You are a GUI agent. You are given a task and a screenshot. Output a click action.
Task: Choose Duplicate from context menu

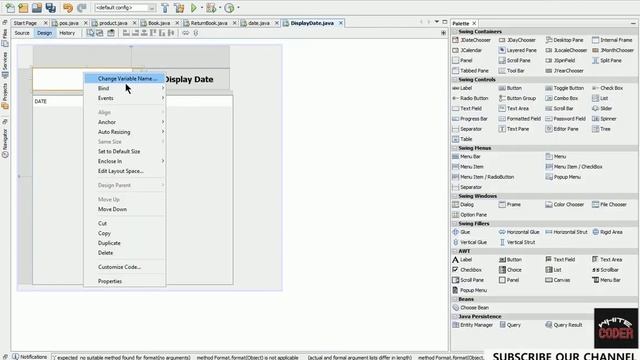coord(124,243)
